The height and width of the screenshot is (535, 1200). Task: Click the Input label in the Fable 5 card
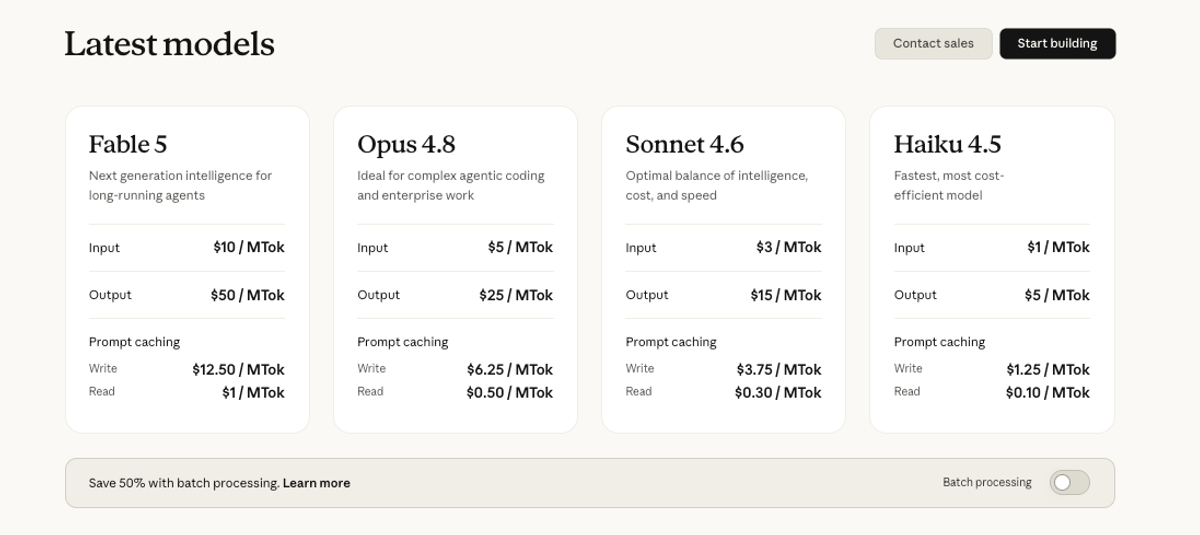pyautogui.click(x=104, y=248)
